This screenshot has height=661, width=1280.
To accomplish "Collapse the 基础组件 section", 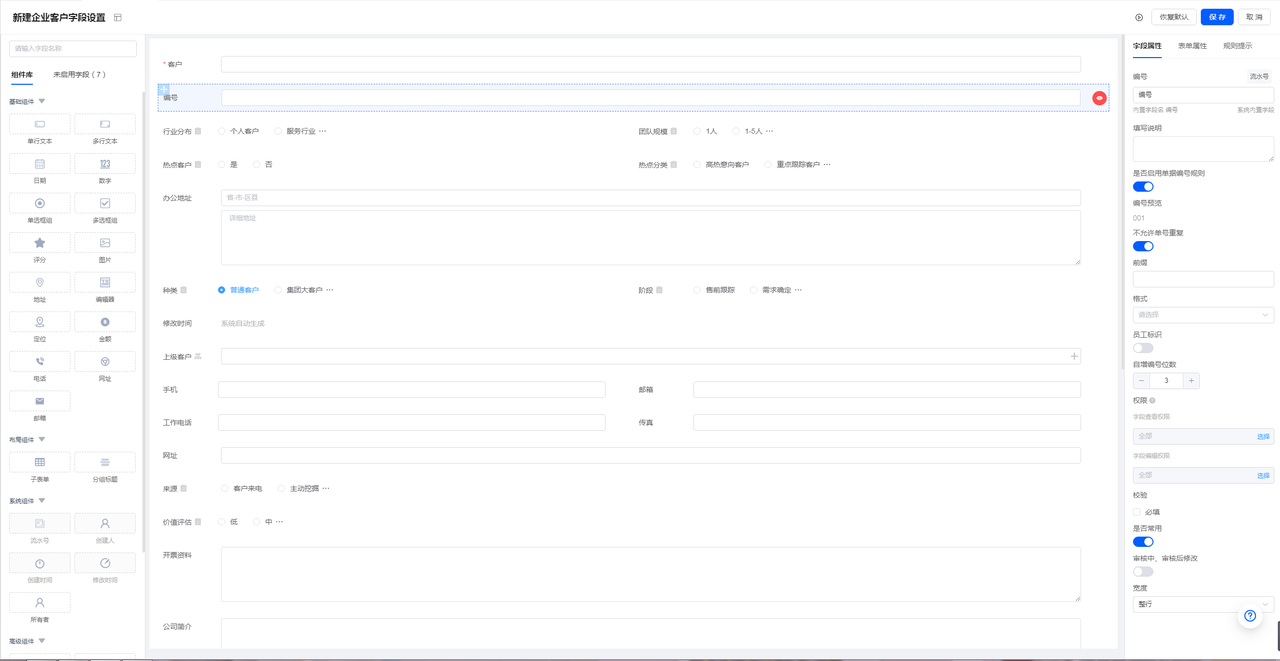I will pos(42,101).
